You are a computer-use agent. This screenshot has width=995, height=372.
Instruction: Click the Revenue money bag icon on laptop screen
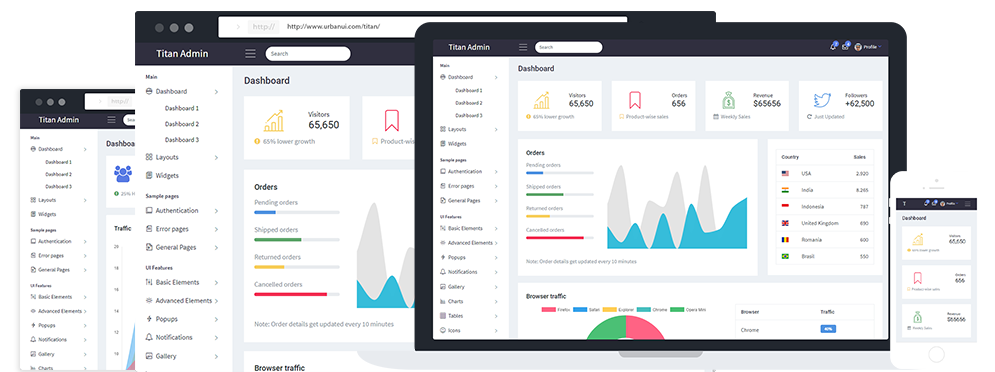click(728, 100)
